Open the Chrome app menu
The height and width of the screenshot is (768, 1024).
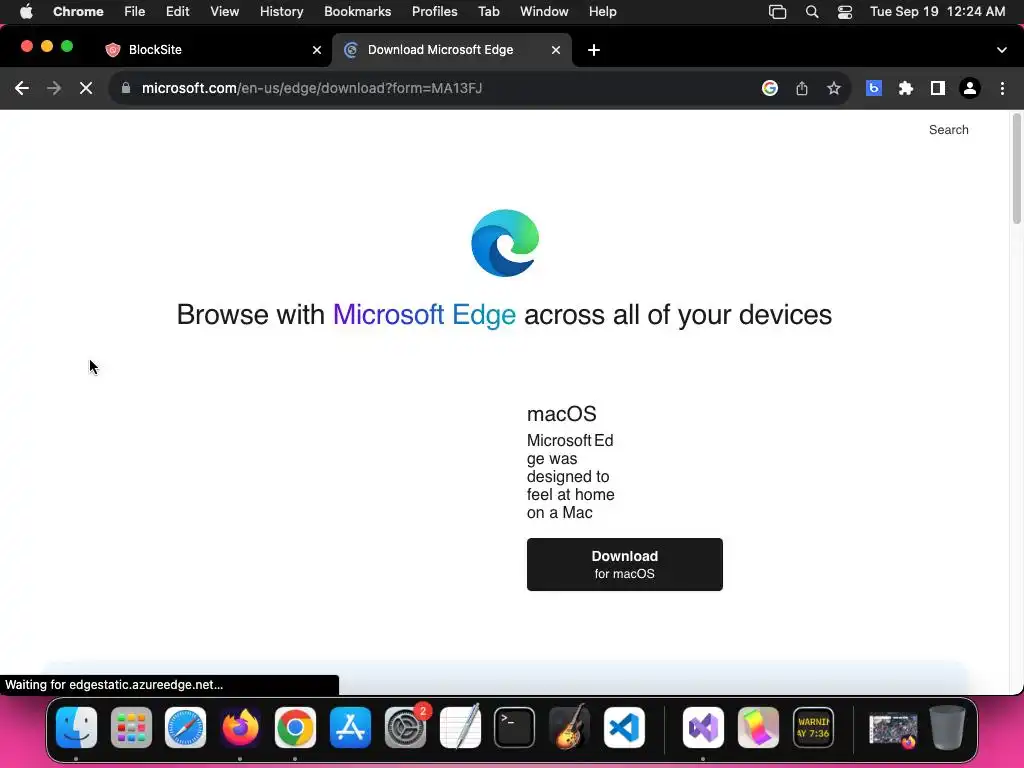[78, 12]
